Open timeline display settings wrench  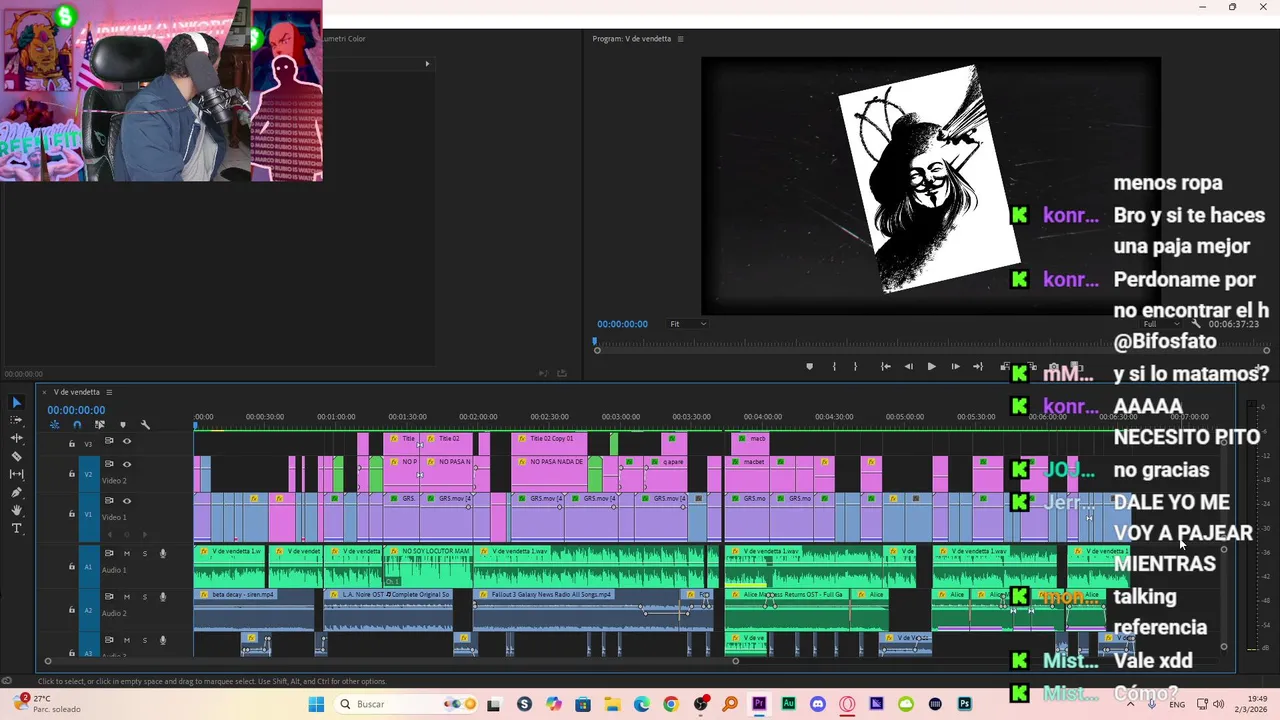click(x=145, y=425)
